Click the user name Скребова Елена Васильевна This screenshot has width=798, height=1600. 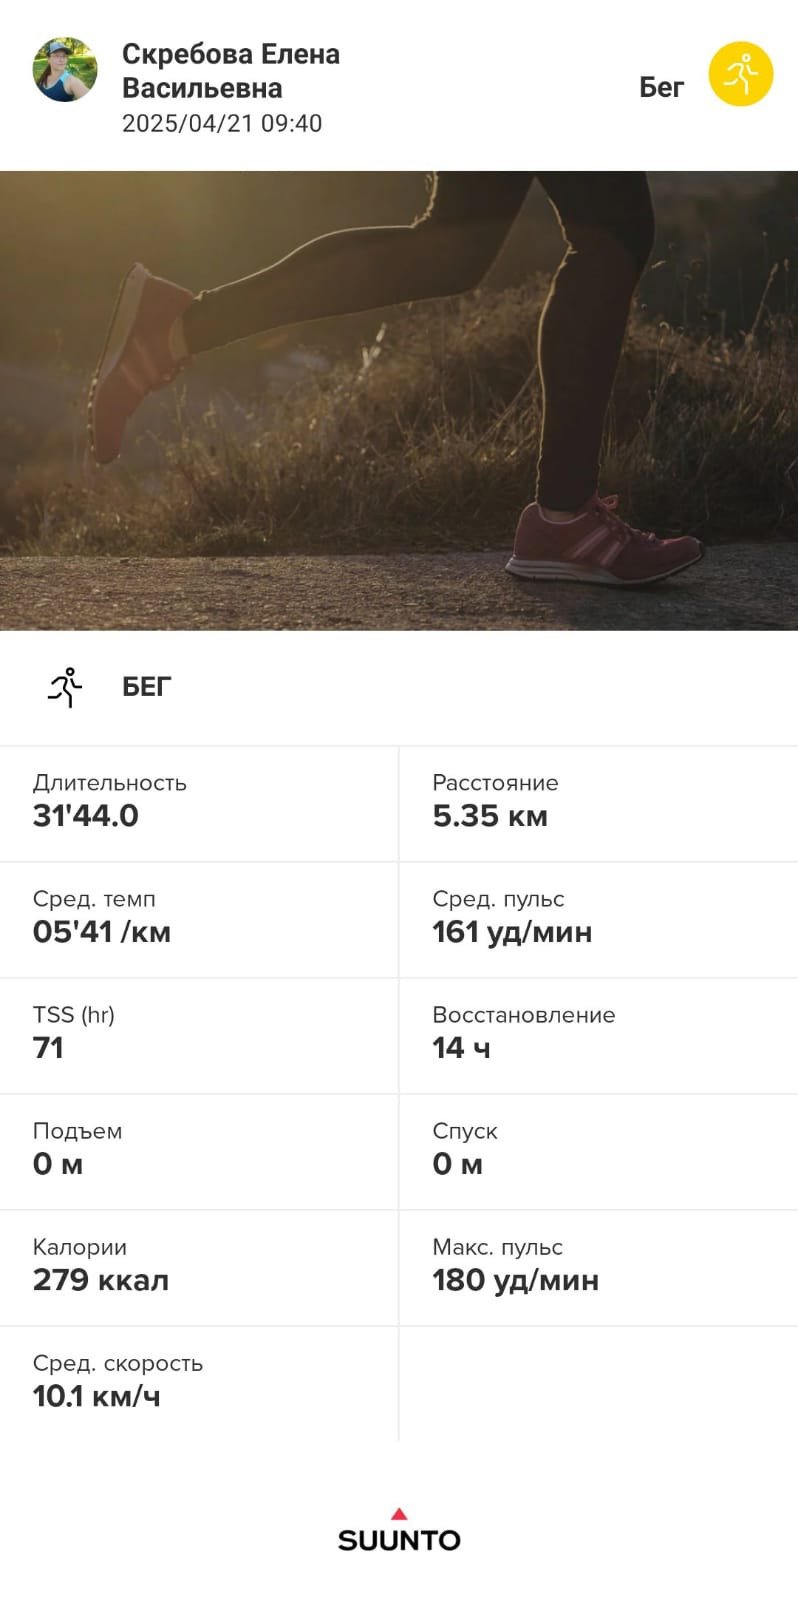tap(231, 71)
